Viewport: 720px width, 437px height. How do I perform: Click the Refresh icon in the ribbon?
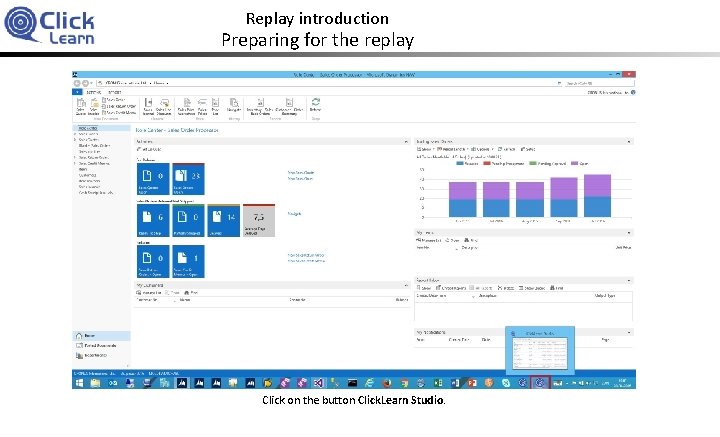tap(315, 105)
